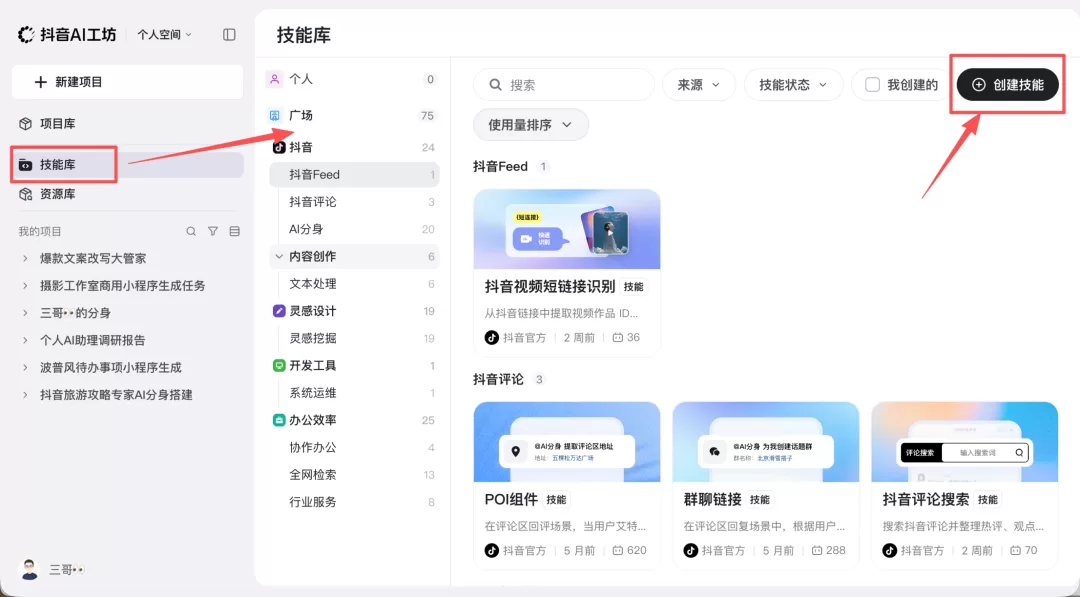Viewport: 1080px width, 597px height.
Task: Click the POI组件 skill title
Action: click(x=511, y=499)
